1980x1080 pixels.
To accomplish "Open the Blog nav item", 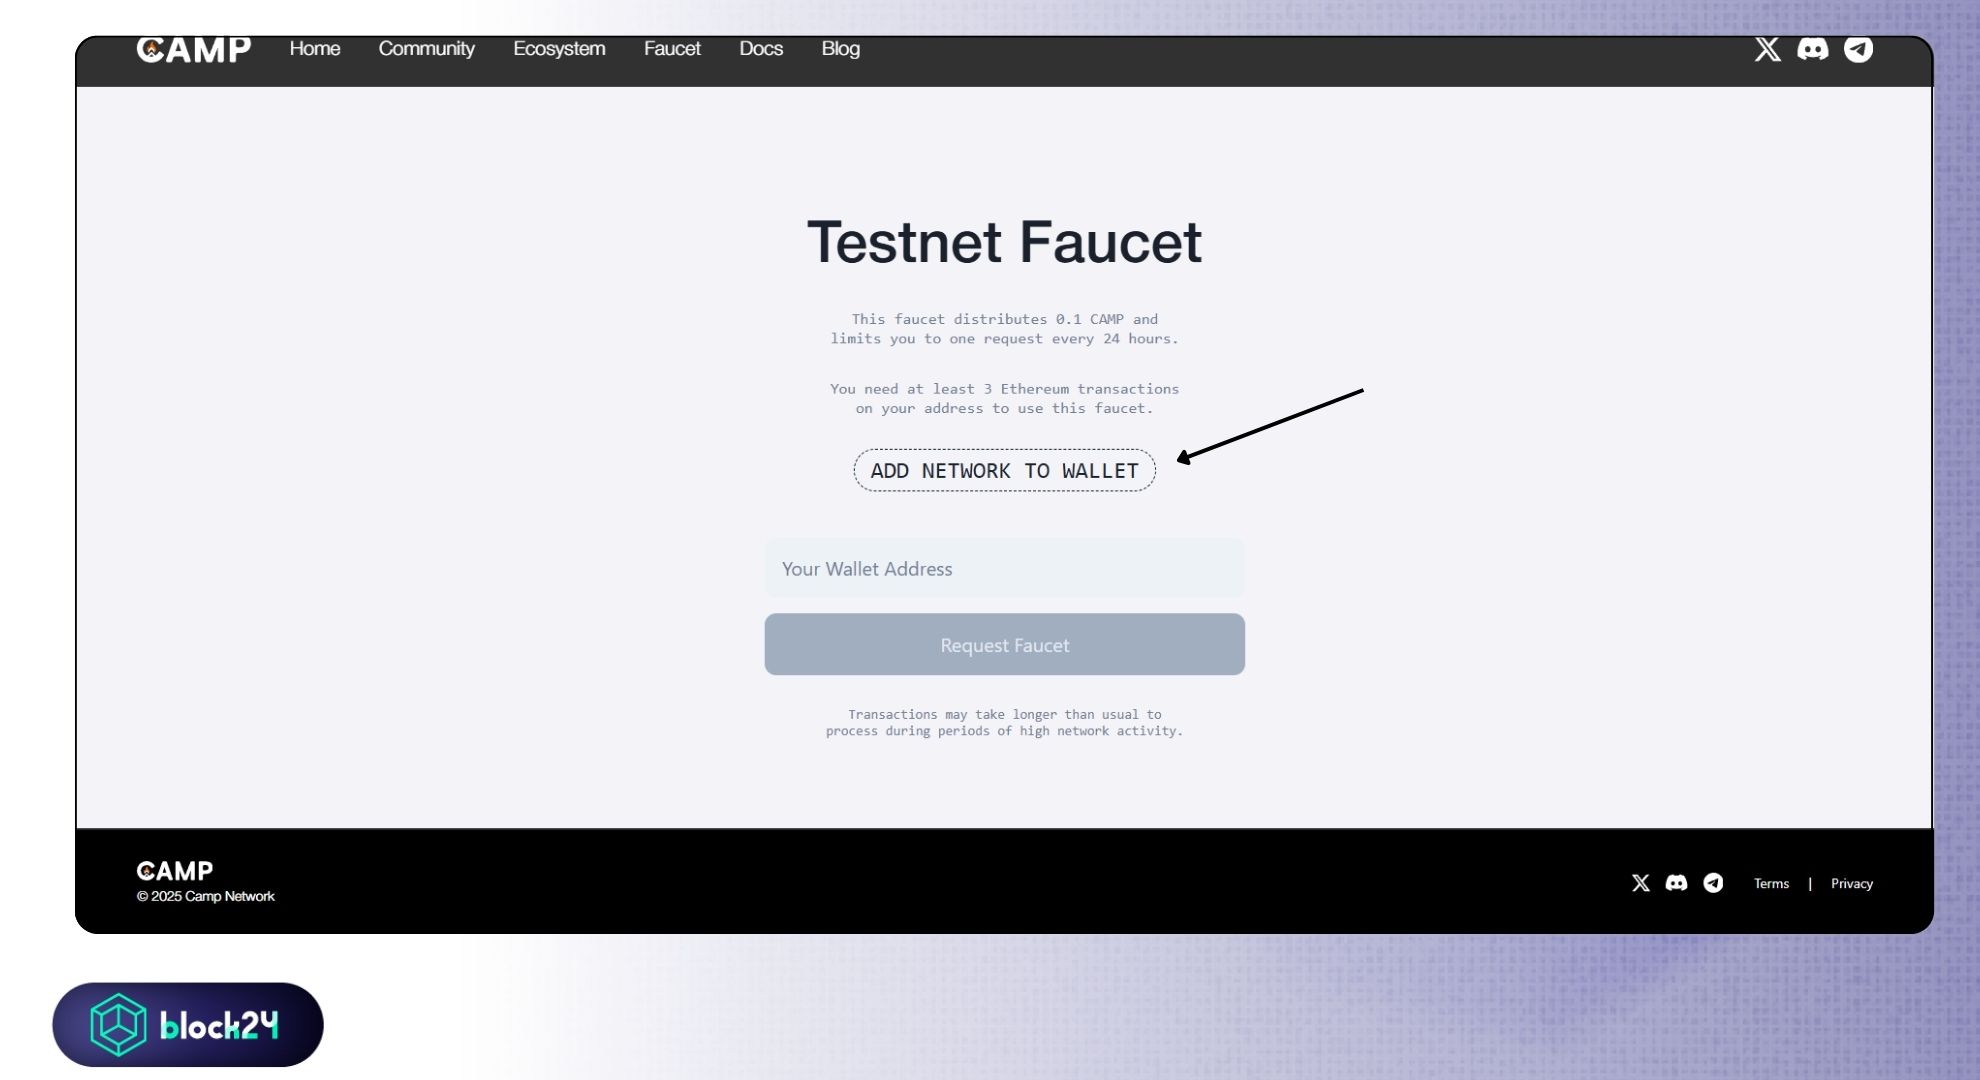I will 840,49.
